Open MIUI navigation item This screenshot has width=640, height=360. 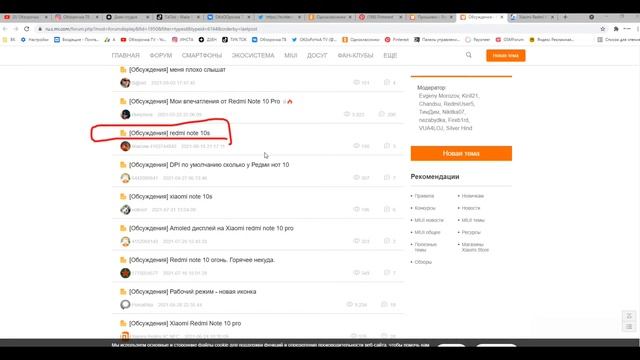click(291, 56)
